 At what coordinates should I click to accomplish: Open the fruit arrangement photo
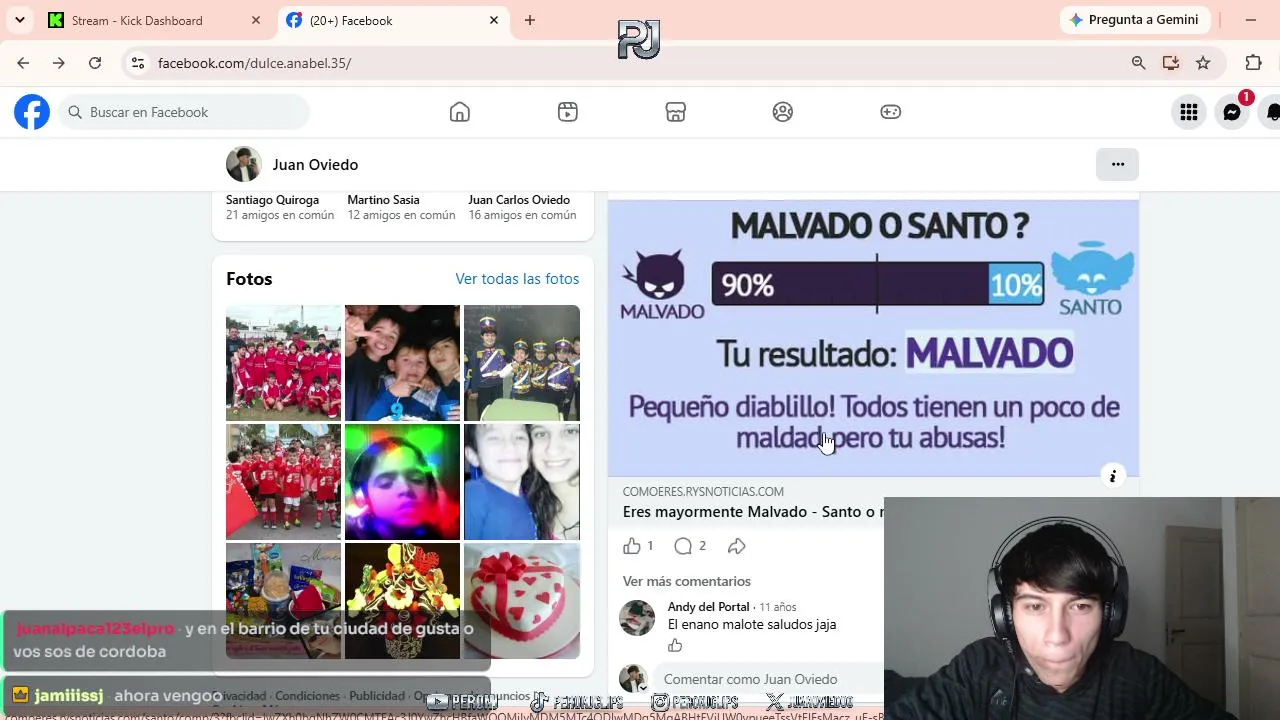tap(402, 600)
